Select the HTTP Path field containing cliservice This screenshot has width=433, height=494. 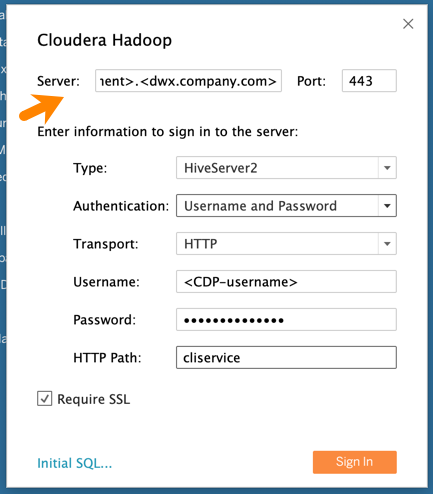click(x=286, y=357)
